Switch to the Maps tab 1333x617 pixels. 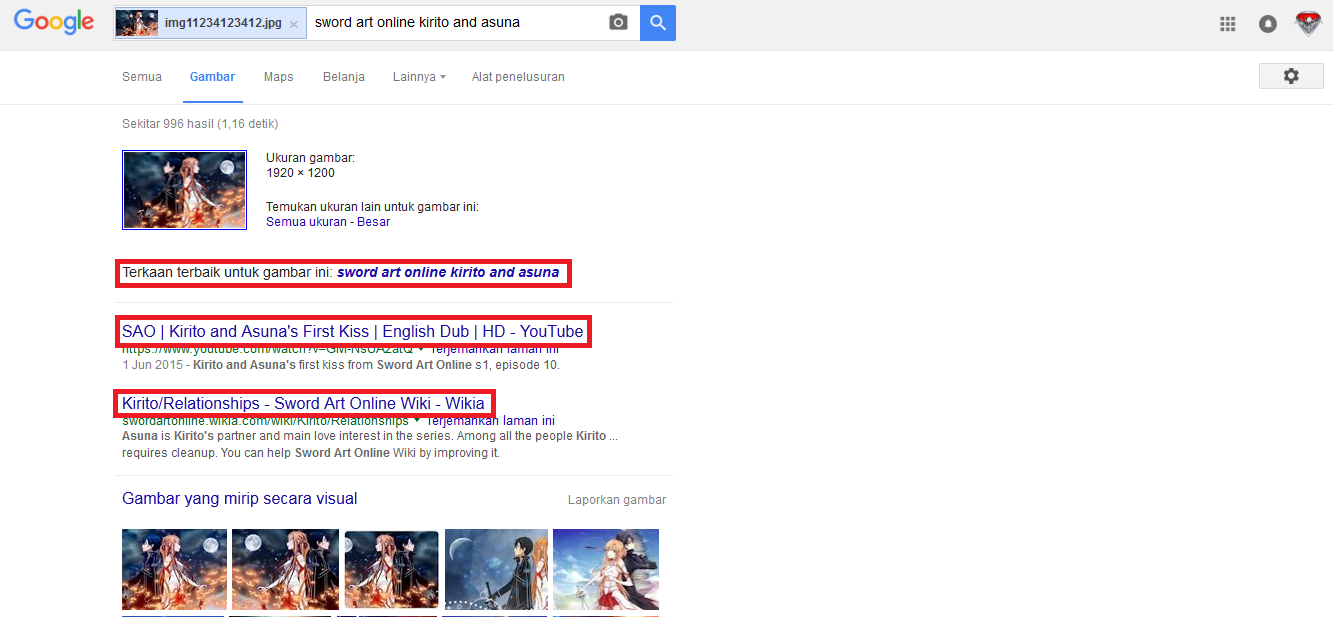point(279,77)
